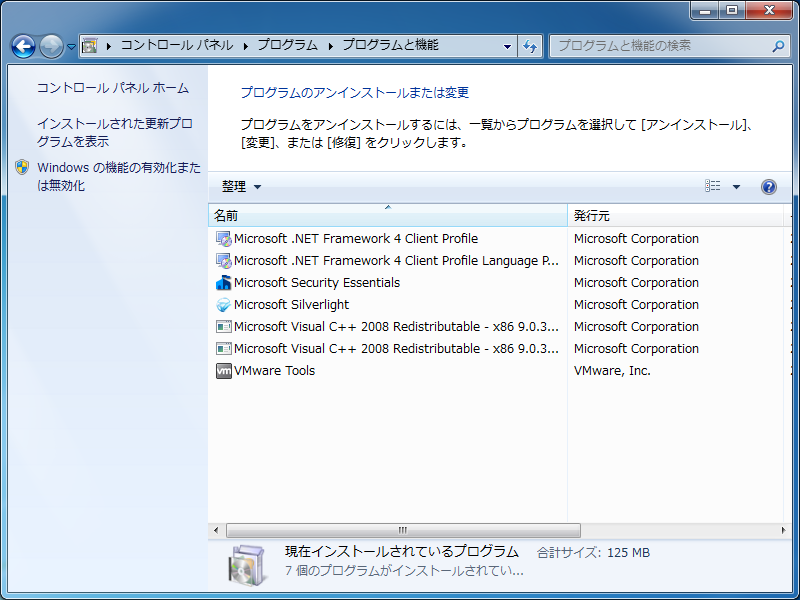Sort by 名前 column header
Image resolution: width=800 pixels, height=600 pixels.
(x=388, y=215)
